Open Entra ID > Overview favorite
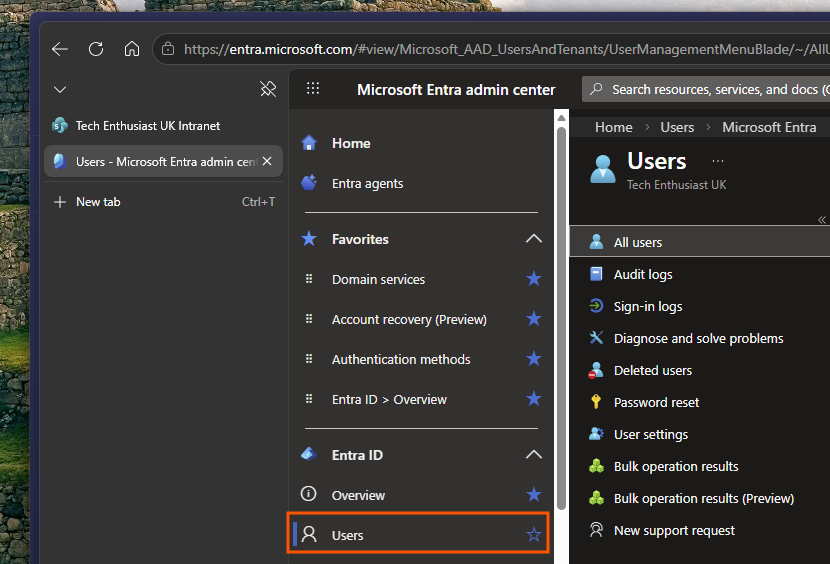 point(389,399)
